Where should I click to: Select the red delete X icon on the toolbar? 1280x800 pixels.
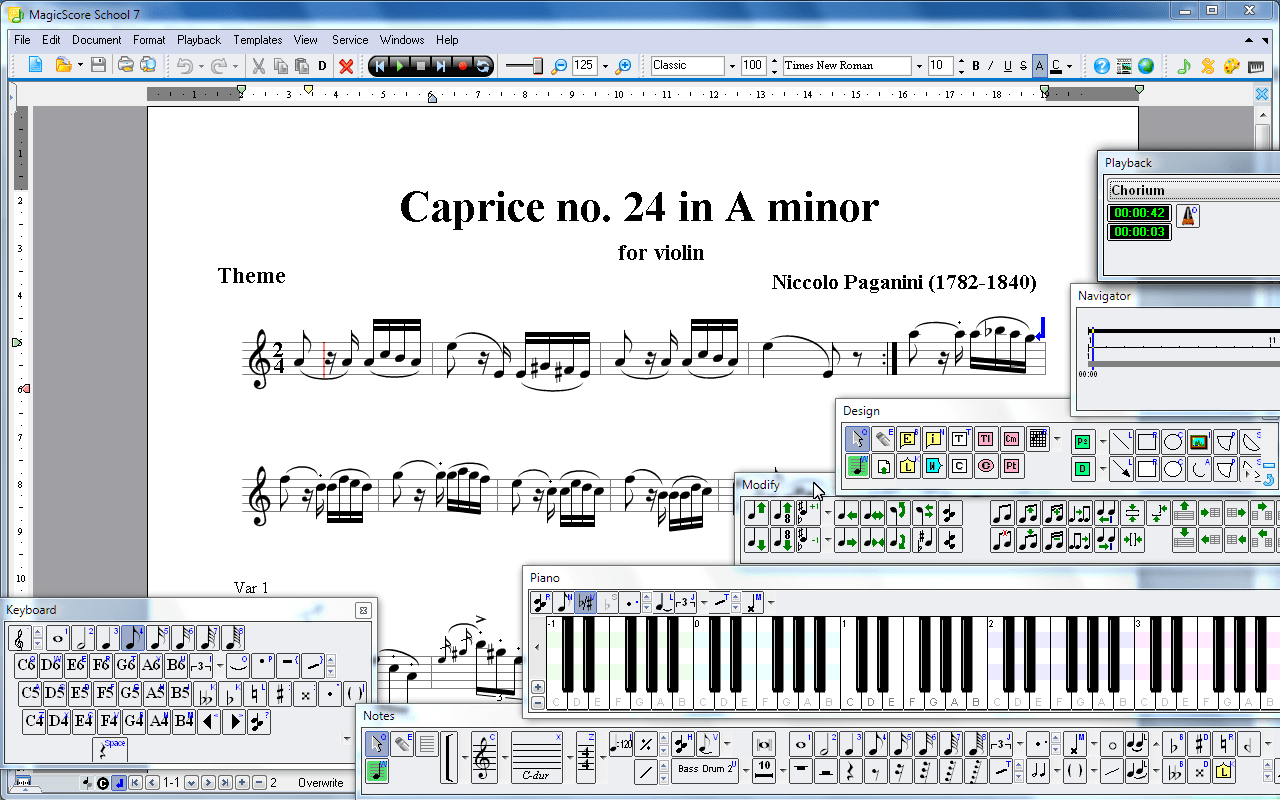pos(345,65)
